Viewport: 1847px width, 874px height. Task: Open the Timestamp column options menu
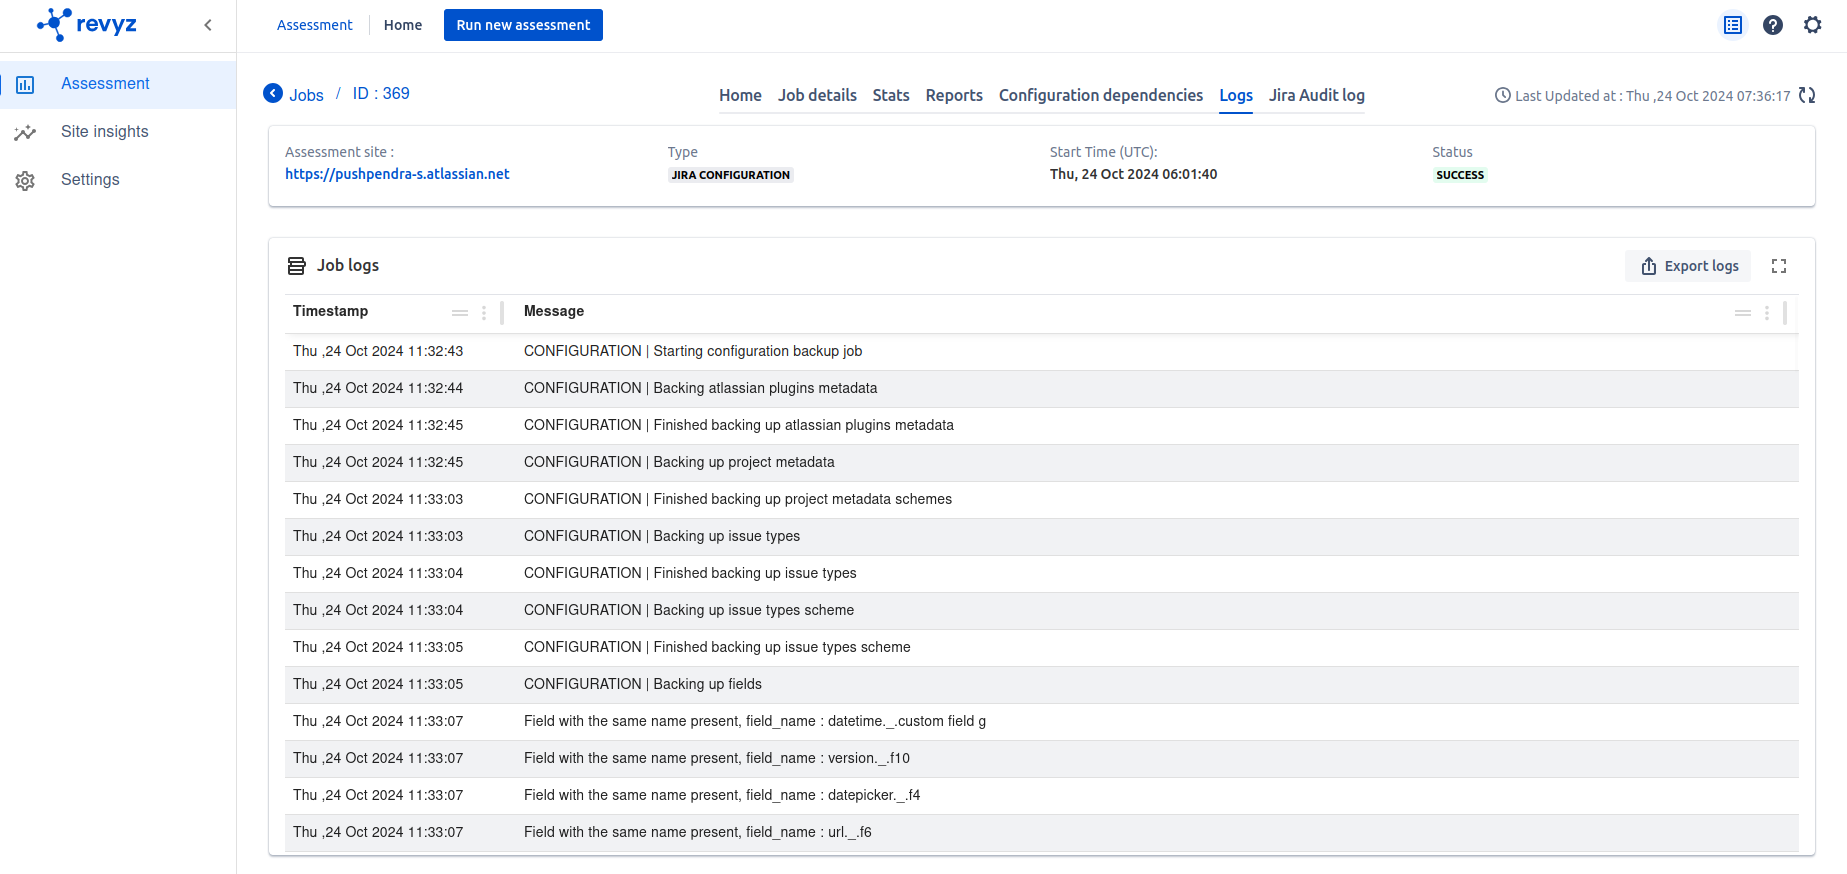pos(484,313)
